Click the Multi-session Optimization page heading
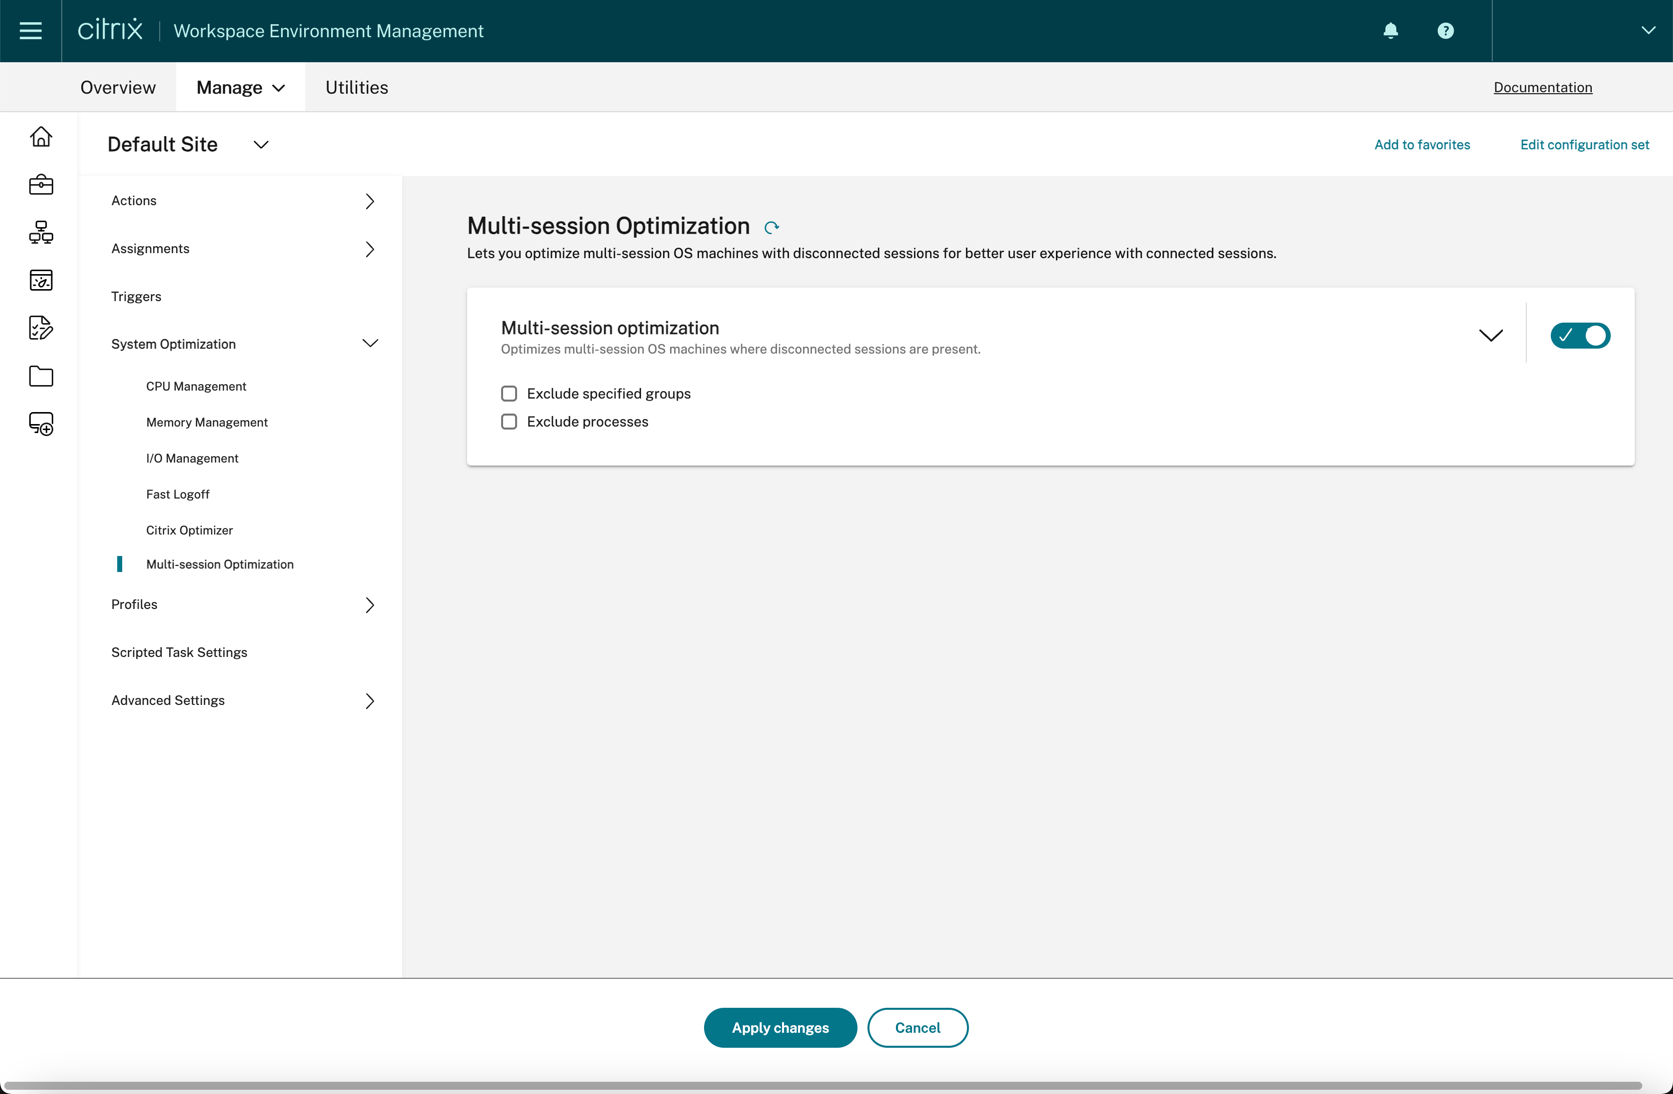 coord(608,226)
